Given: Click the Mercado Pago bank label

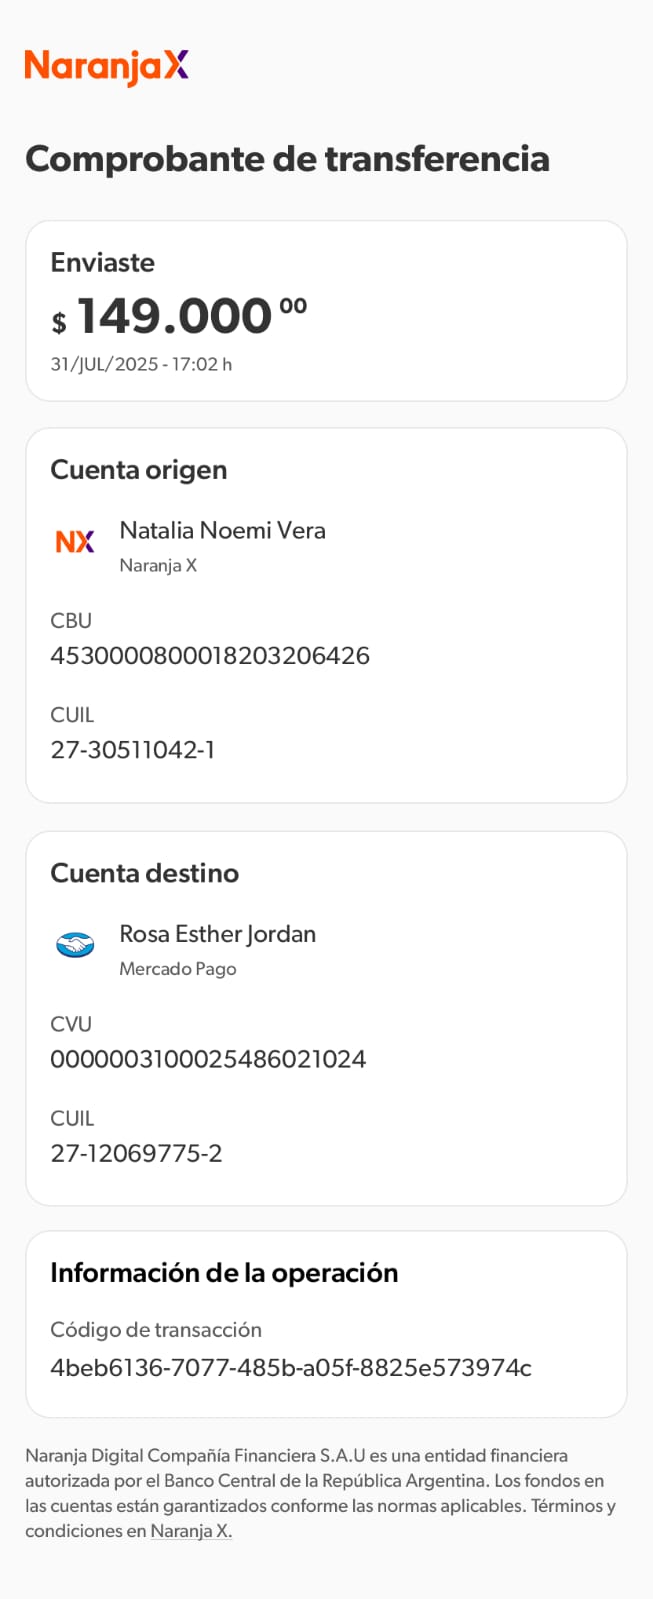Looking at the screenshot, I should [178, 969].
